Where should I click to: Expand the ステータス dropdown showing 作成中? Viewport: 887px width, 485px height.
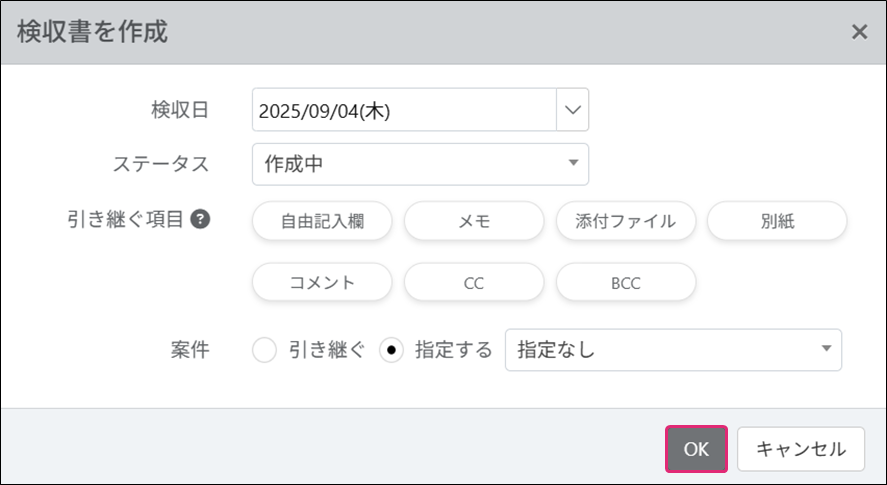click(x=420, y=164)
